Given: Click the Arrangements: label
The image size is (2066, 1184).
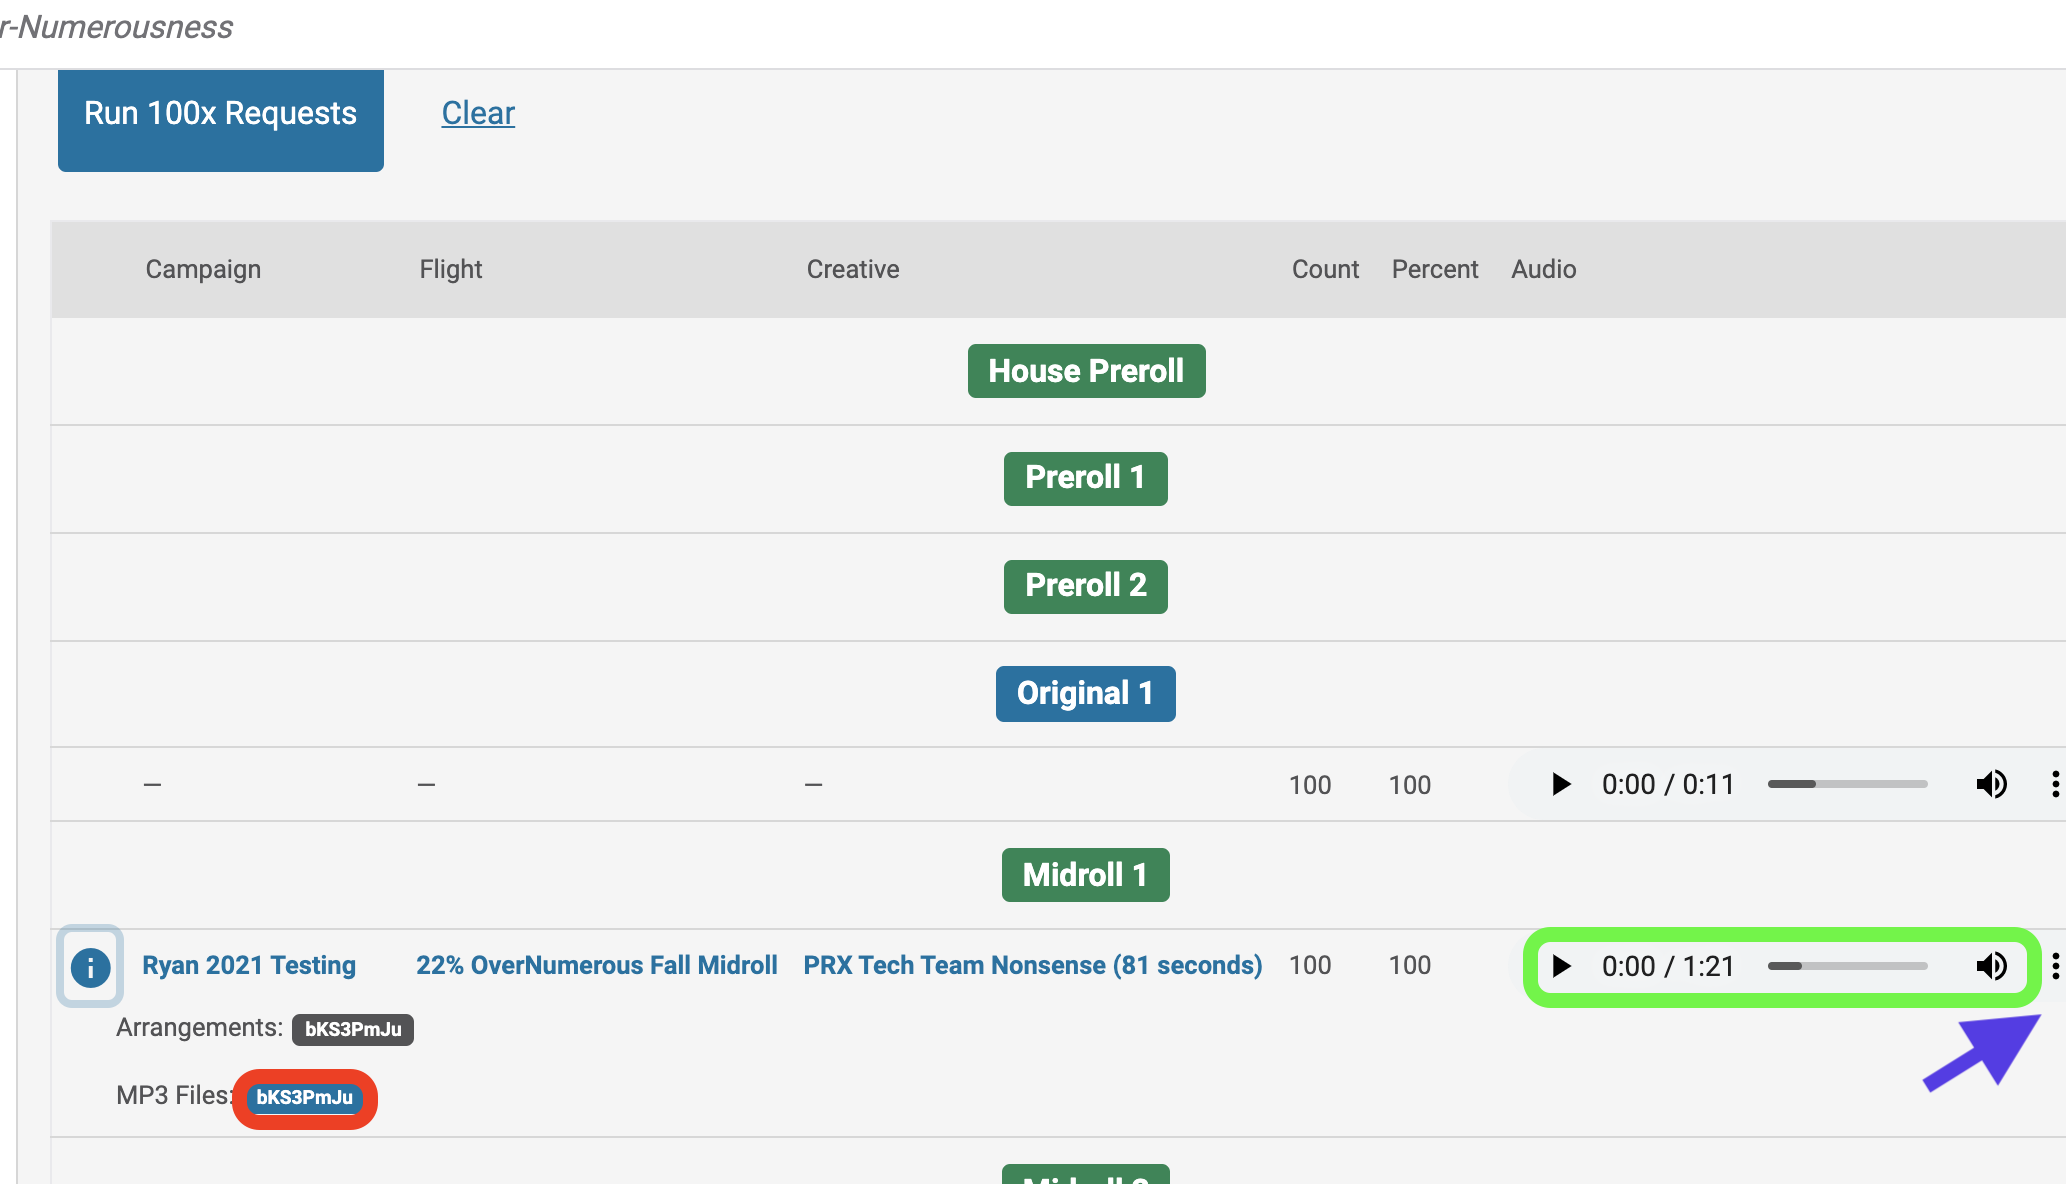Looking at the screenshot, I should tap(200, 1028).
